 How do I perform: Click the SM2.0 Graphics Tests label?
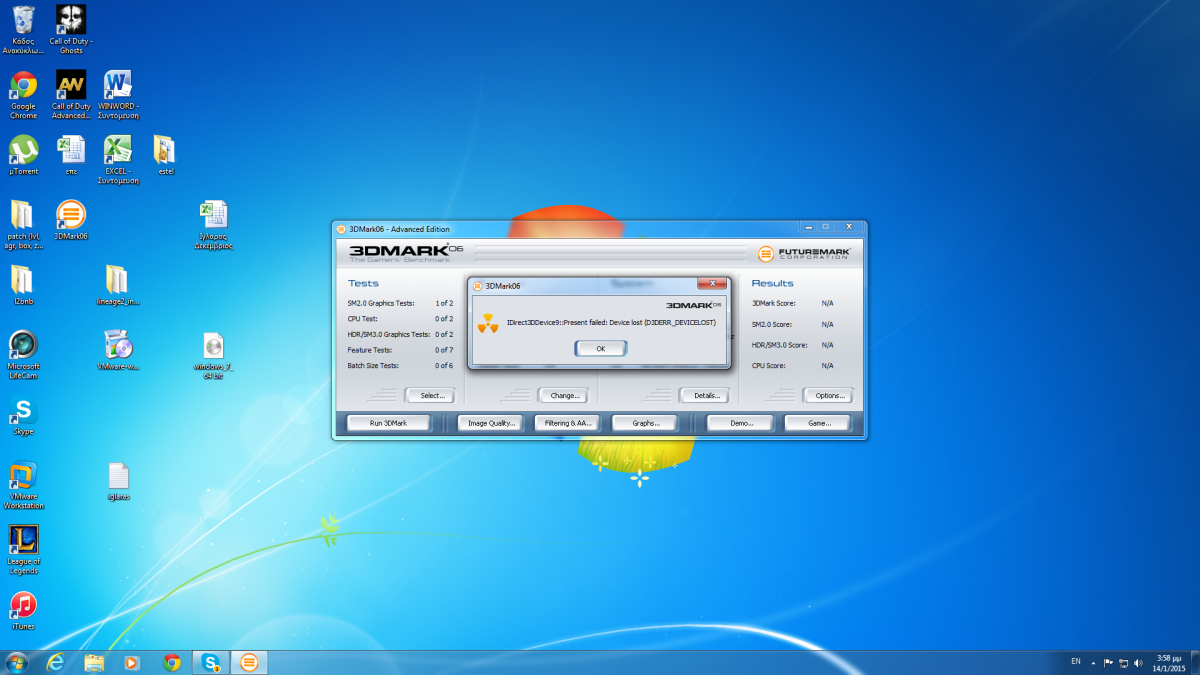coord(381,303)
